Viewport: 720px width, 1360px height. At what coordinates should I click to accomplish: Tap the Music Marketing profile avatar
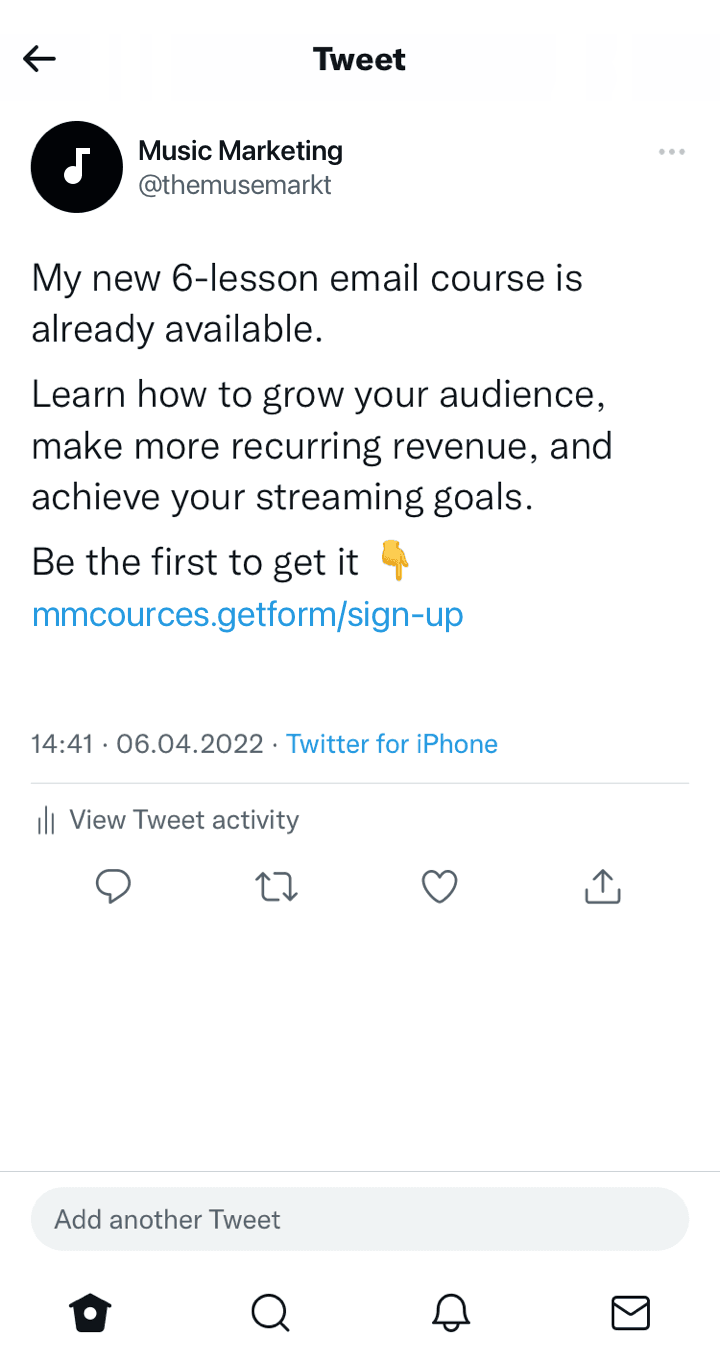77,167
